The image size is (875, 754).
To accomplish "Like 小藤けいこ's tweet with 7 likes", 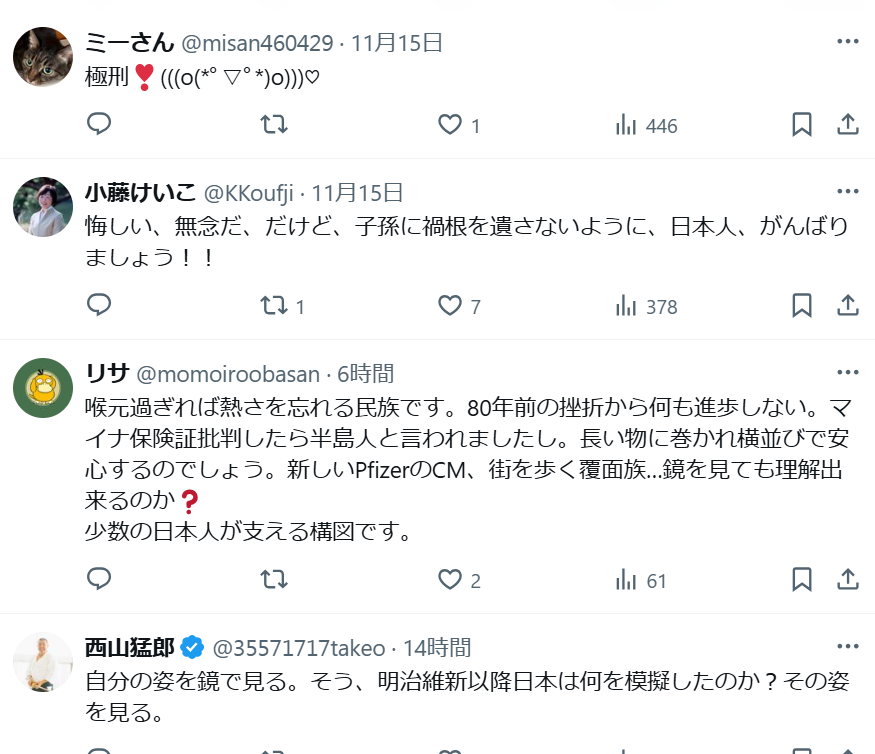I will tap(459, 306).
